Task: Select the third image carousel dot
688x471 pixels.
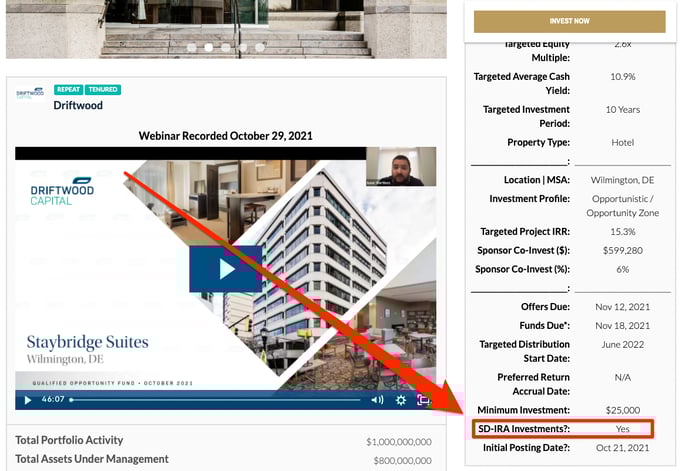Action: (226, 47)
